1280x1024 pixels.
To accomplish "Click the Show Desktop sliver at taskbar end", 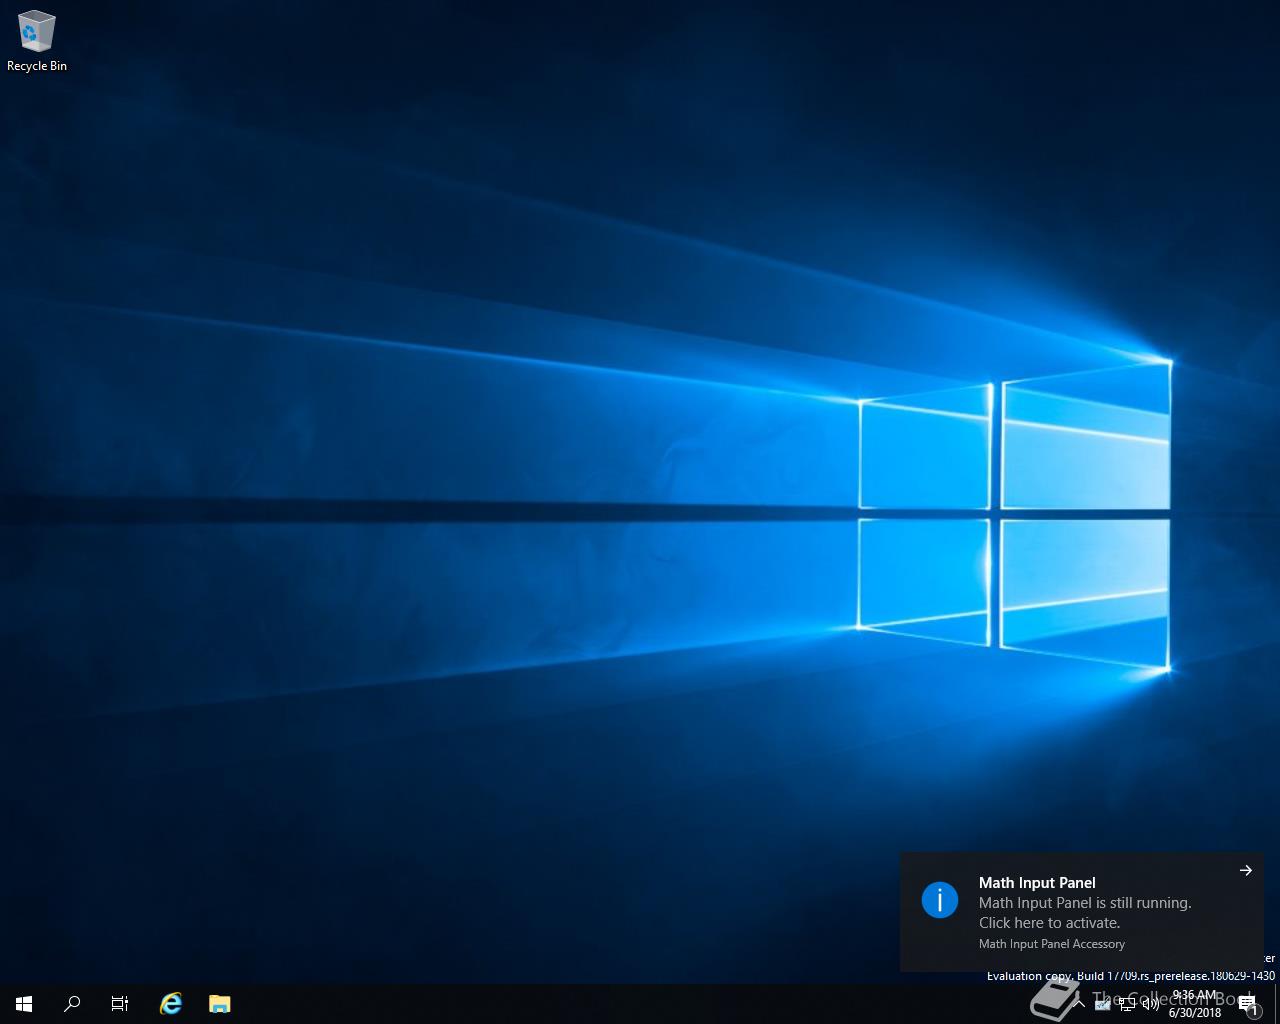I will point(1277,1004).
